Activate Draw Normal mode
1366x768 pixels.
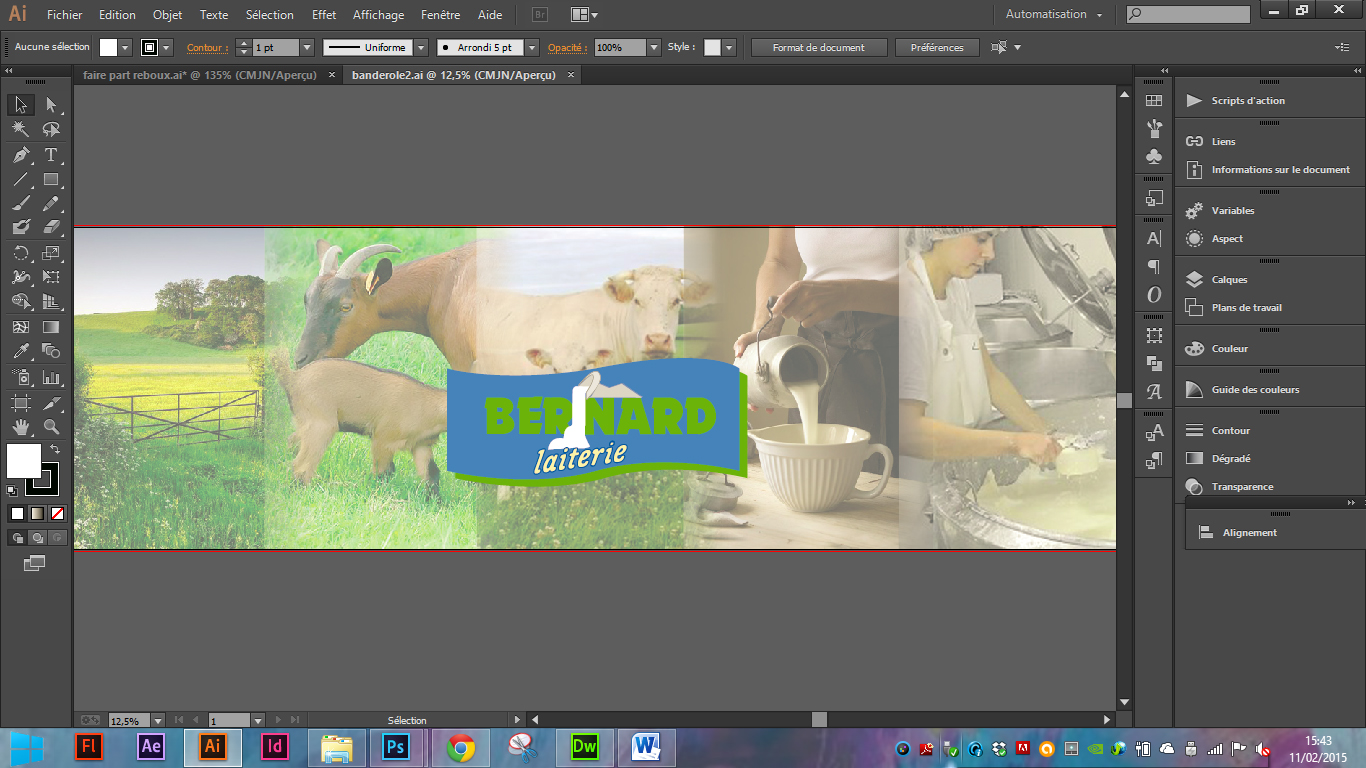click(17, 538)
